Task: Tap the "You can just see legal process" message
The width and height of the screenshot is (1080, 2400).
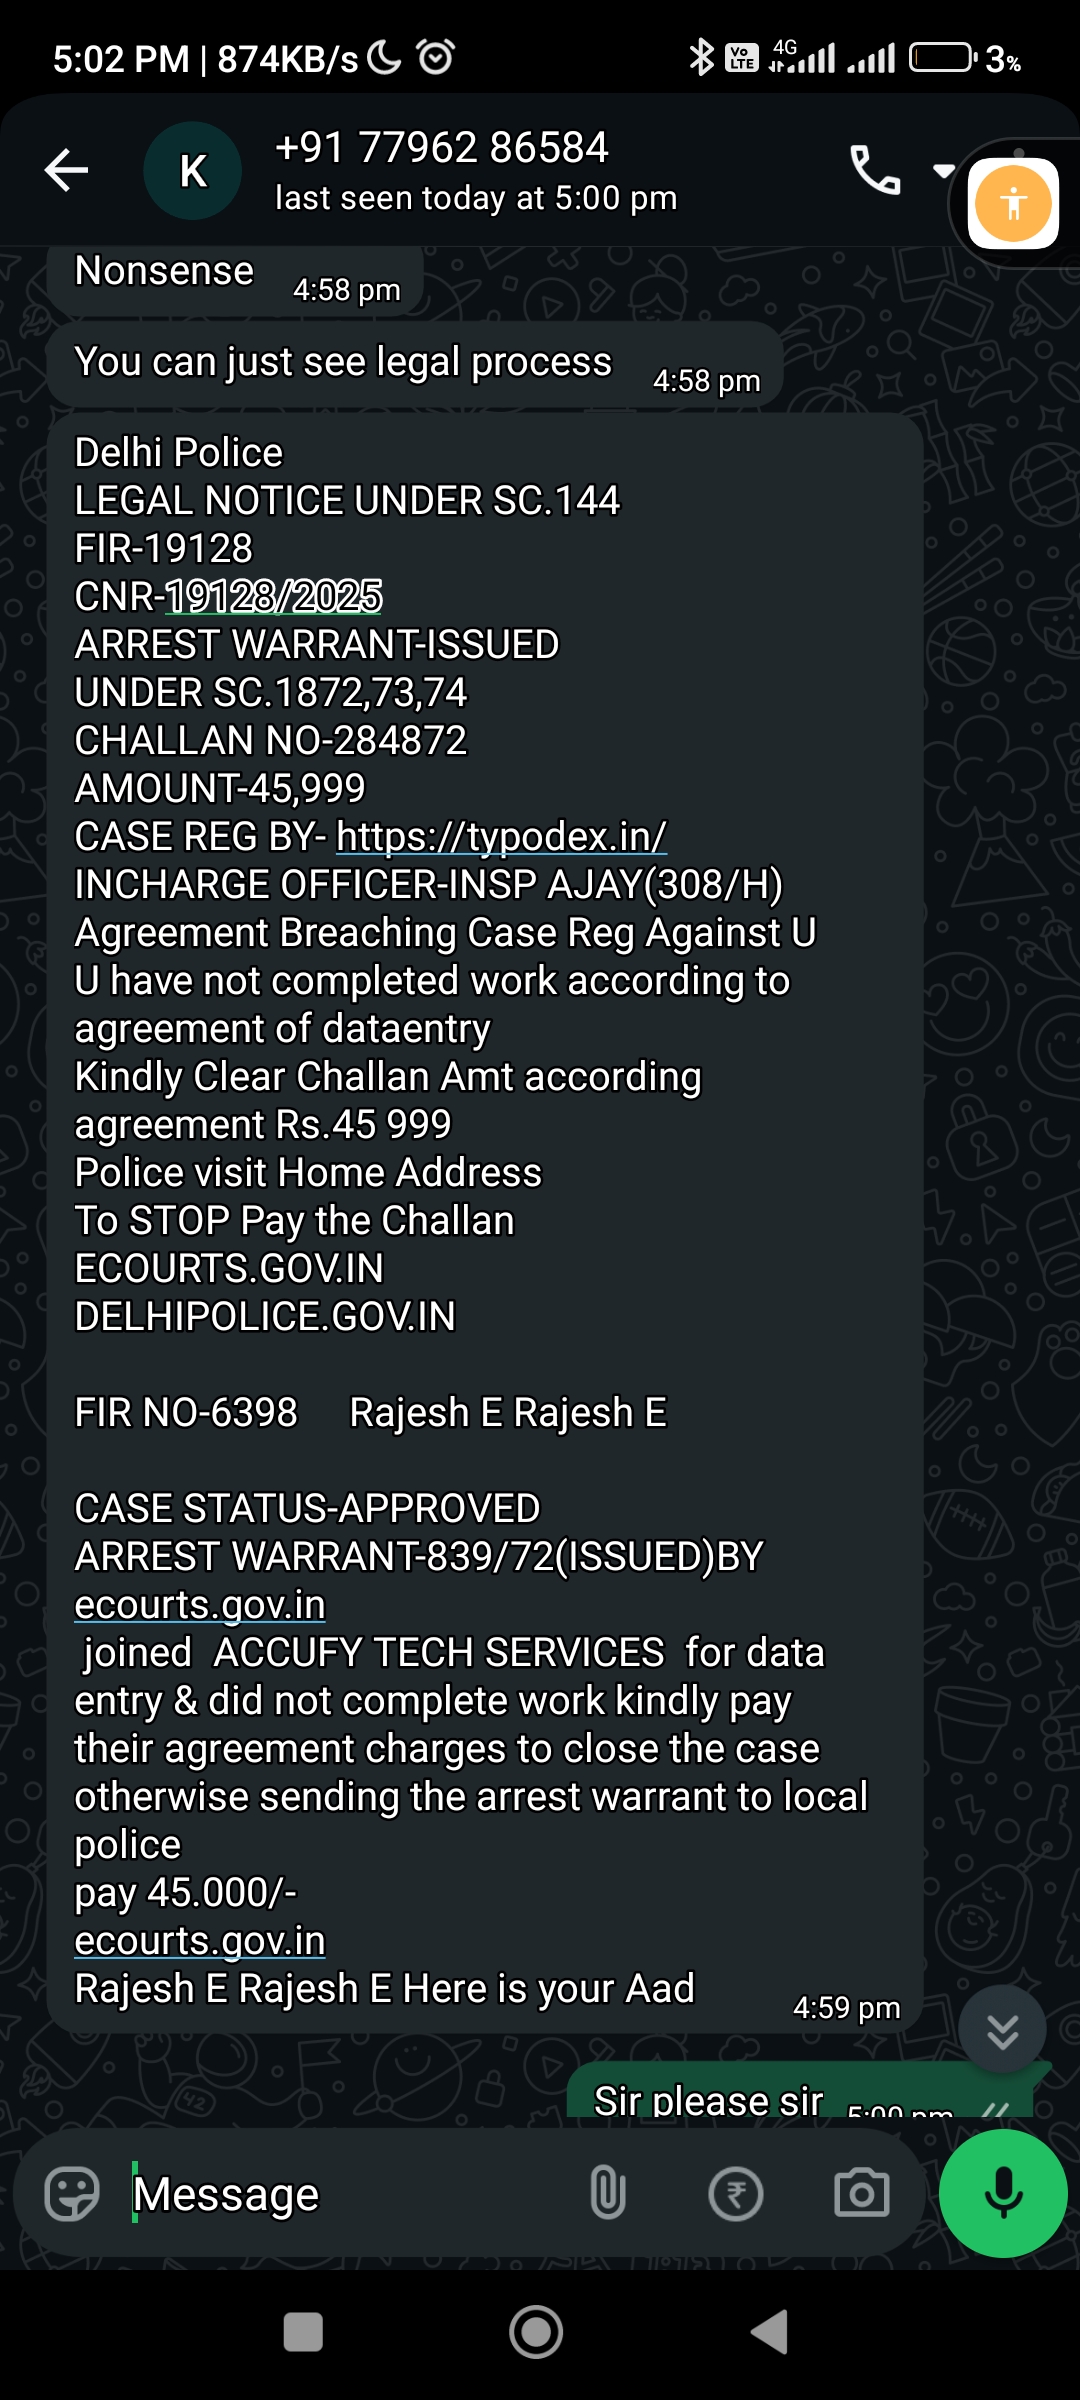Action: point(343,363)
